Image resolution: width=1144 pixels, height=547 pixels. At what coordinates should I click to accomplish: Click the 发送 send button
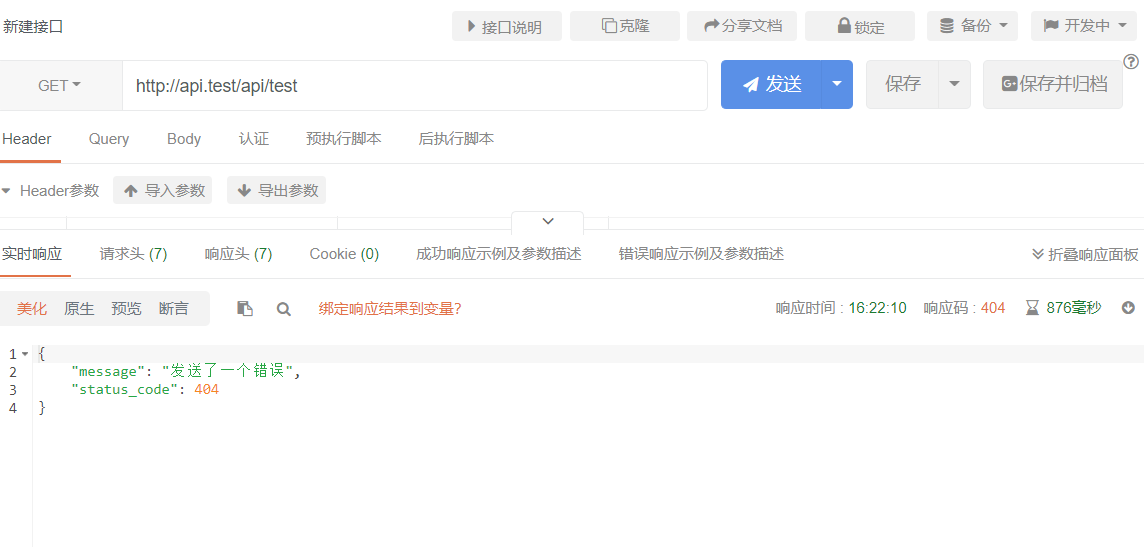771,85
